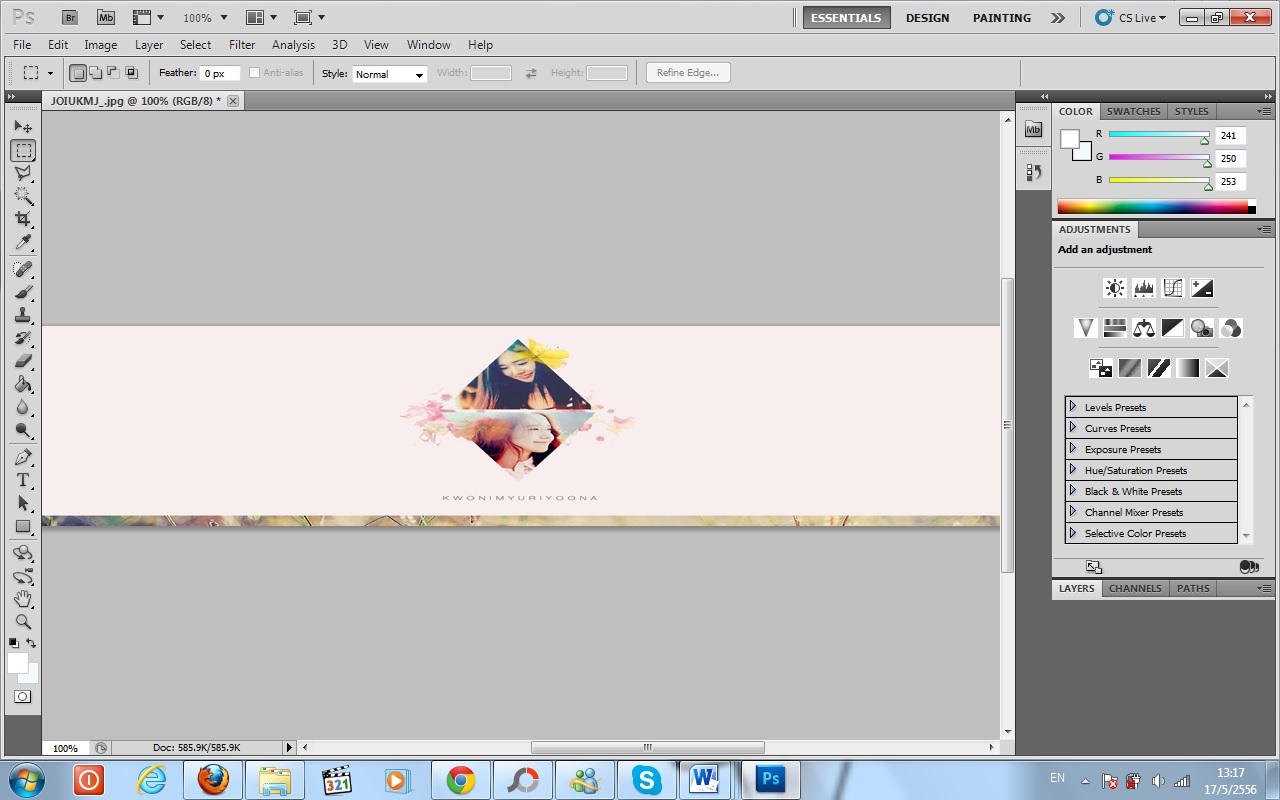1280x800 pixels.
Task: Open the Arrange Documents dropdown
Action: [261, 17]
